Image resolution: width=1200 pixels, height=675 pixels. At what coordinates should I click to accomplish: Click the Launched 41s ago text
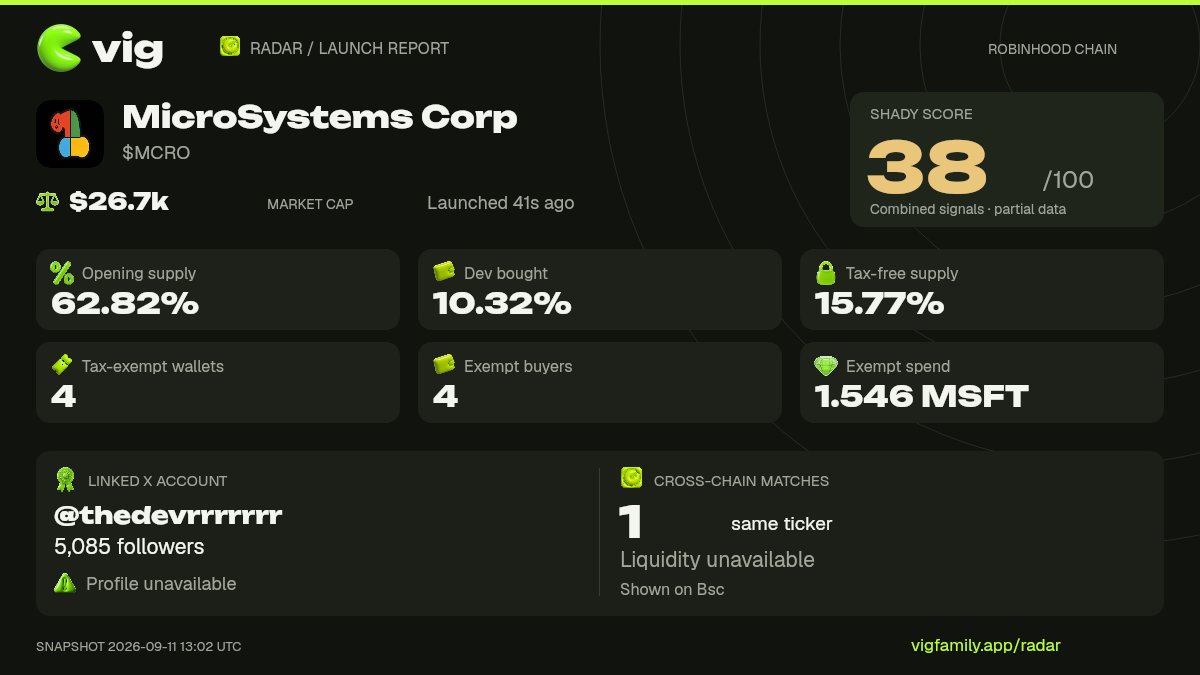(500, 203)
